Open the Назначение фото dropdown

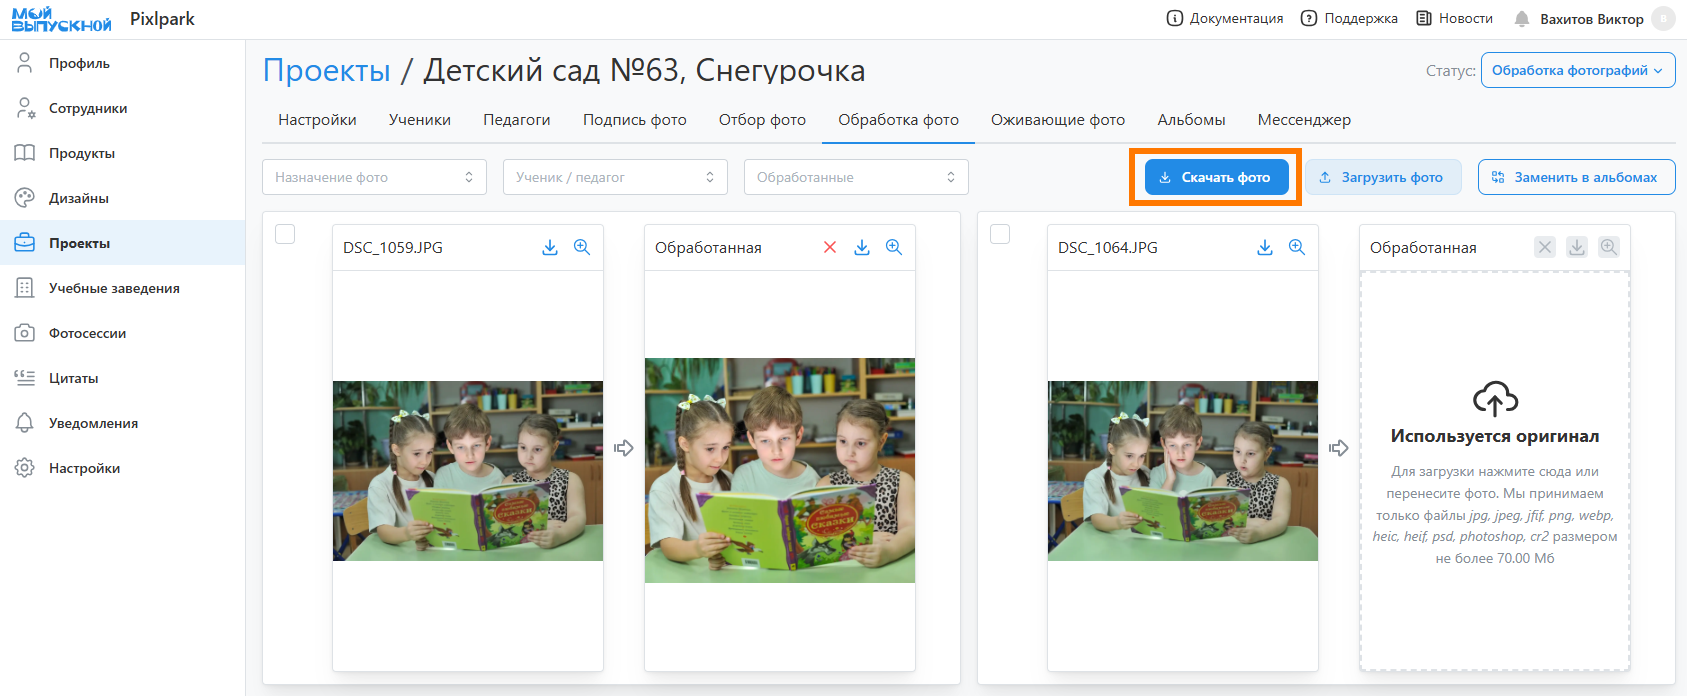point(374,177)
